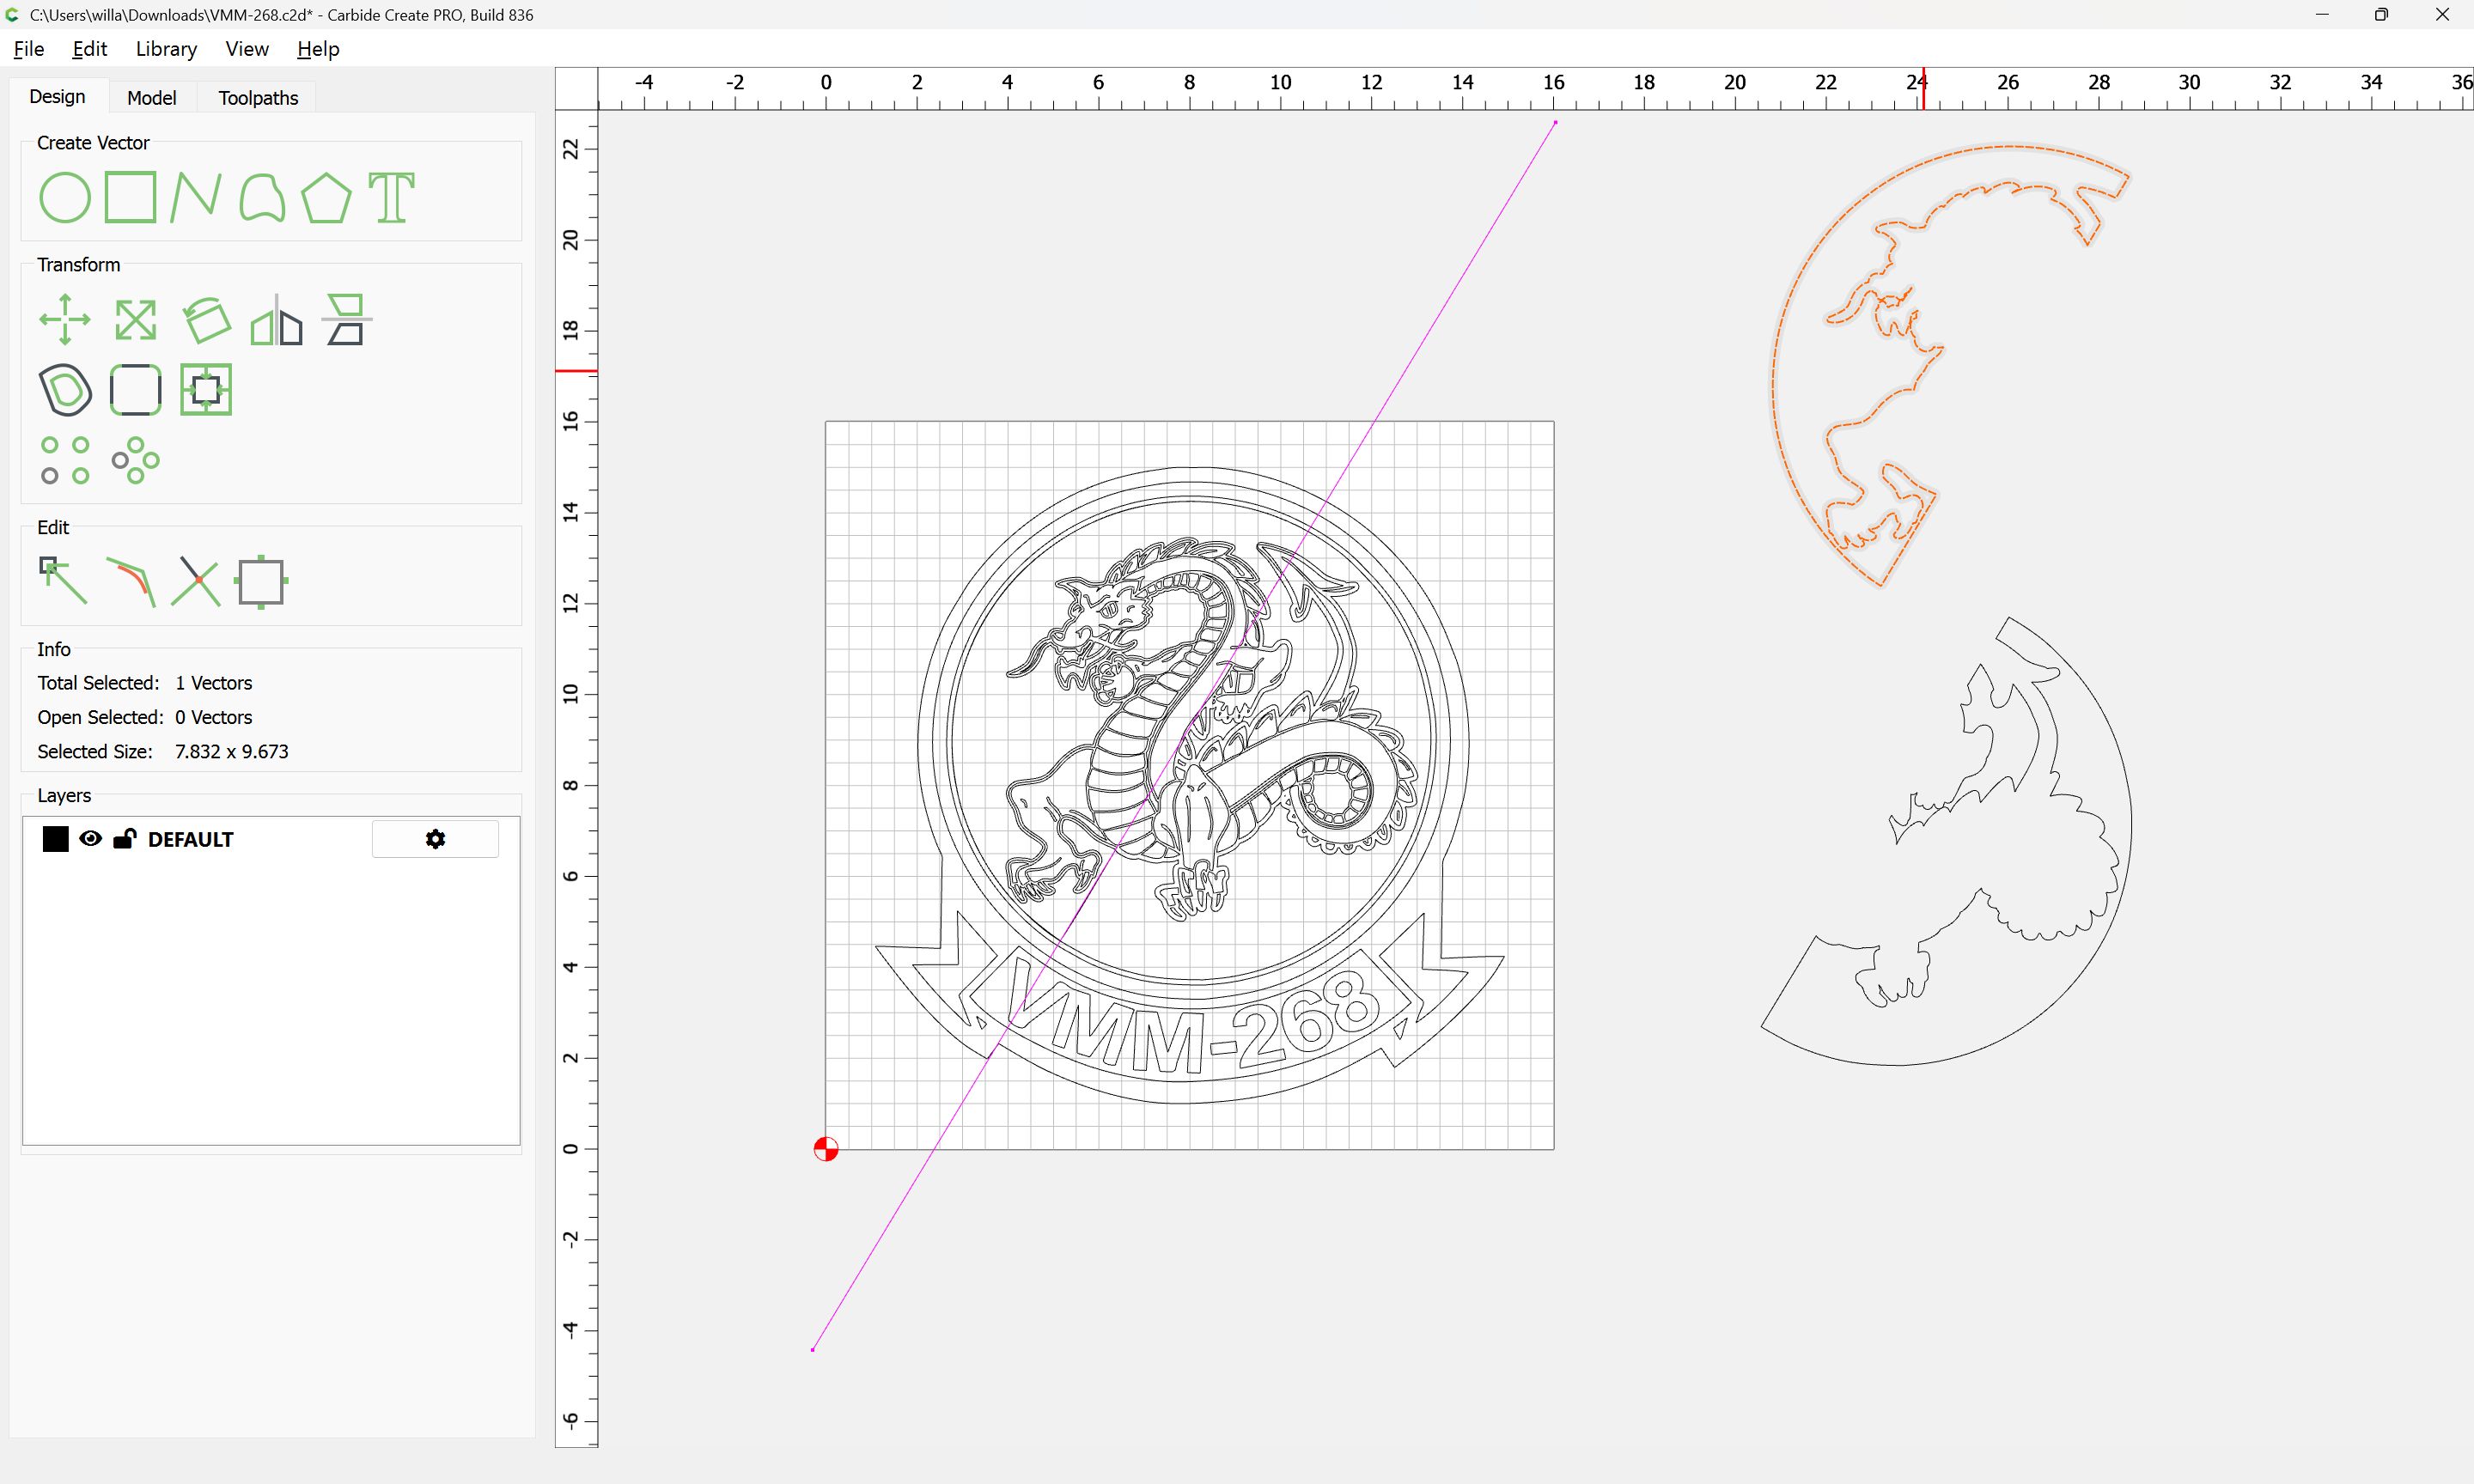Pick the Text creation tool
Image resolution: width=2474 pixels, height=1484 pixels.
pyautogui.click(x=391, y=197)
